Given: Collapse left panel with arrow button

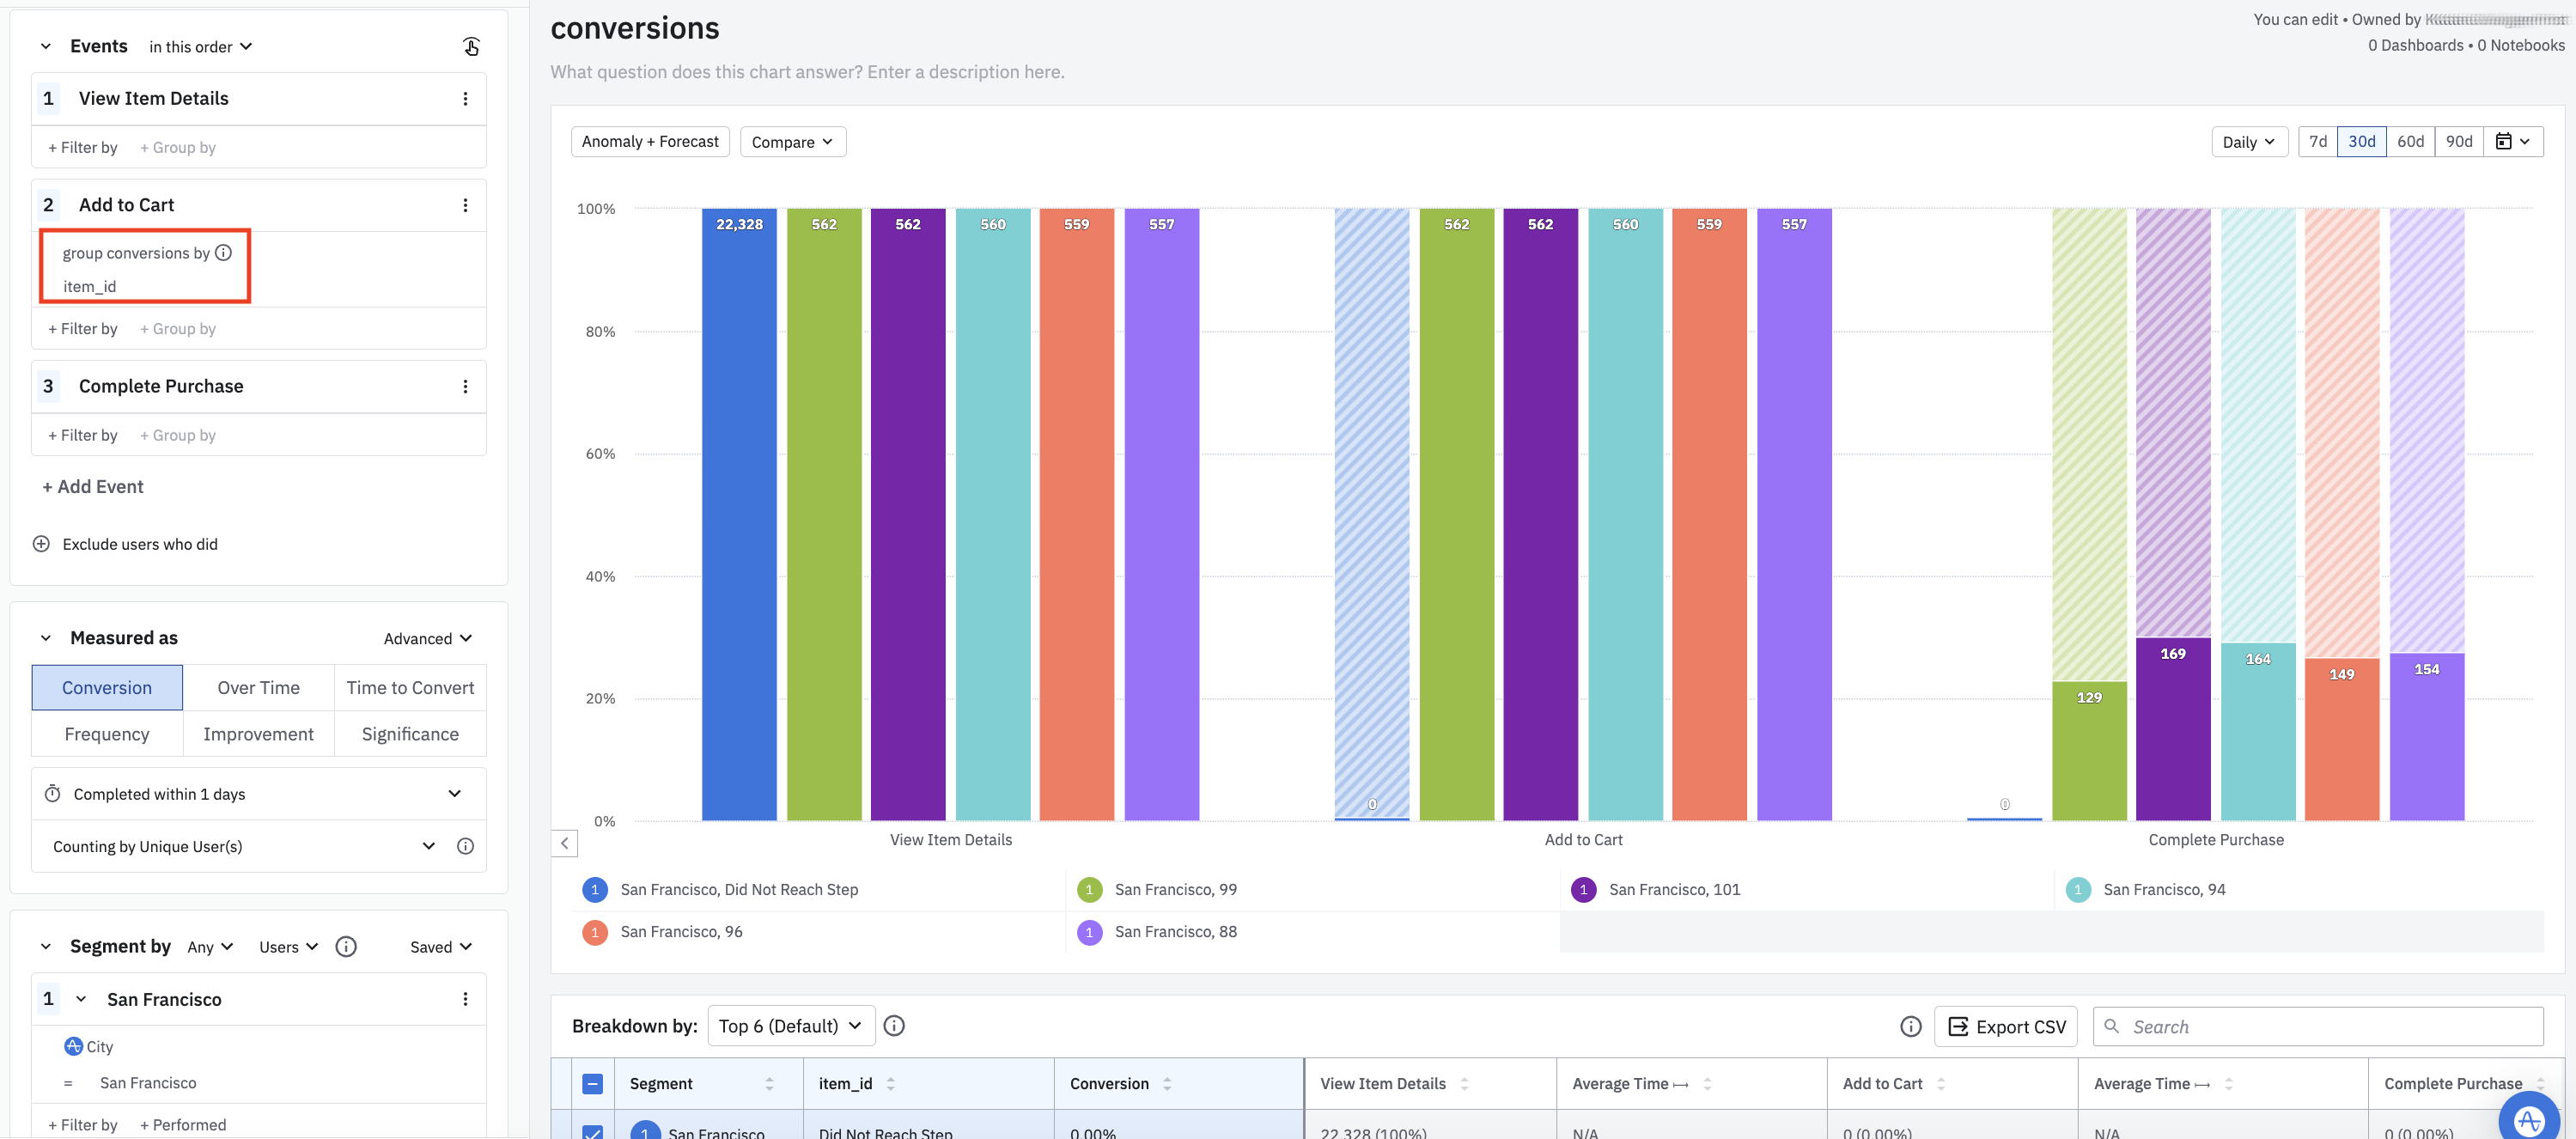Looking at the screenshot, I should click(564, 843).
